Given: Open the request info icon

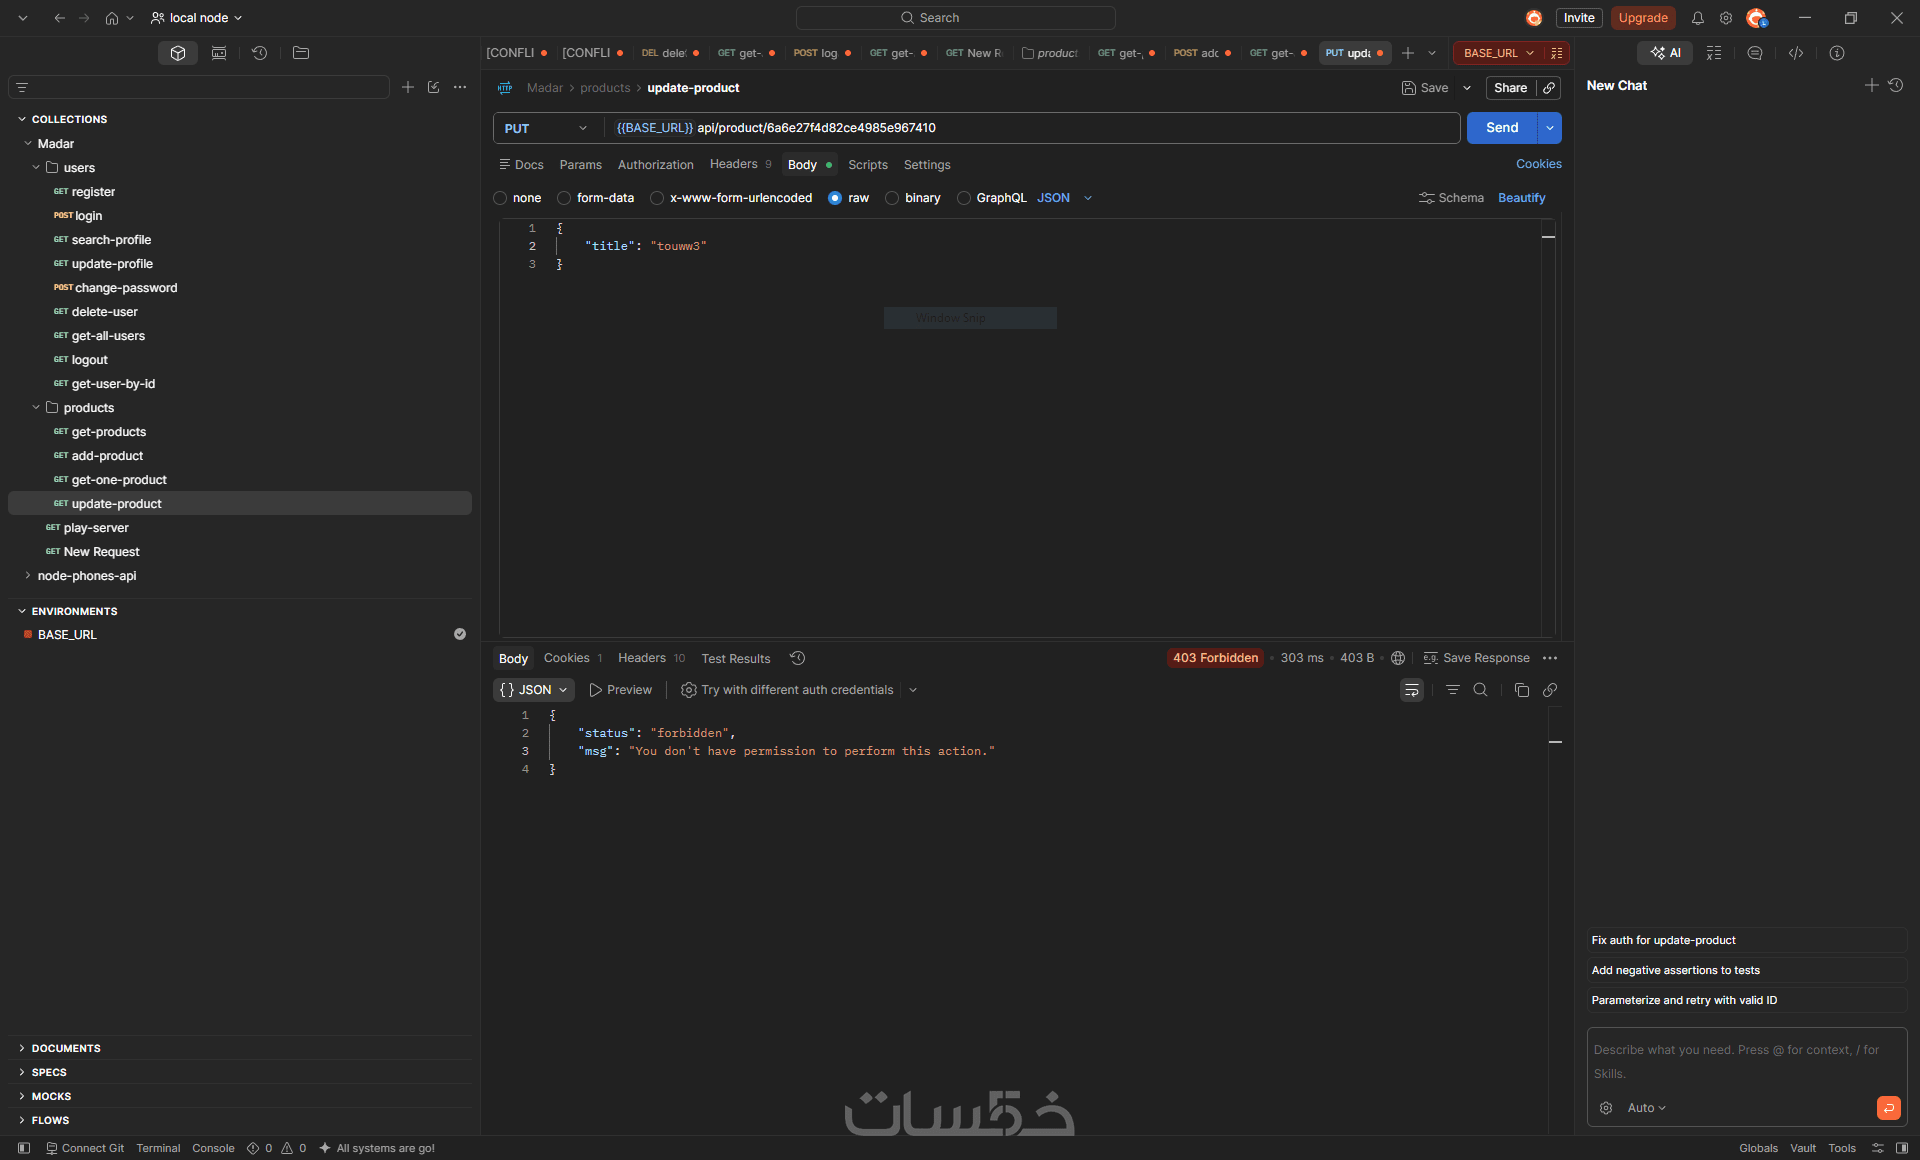Looking at the screenshot, I should click(1837, 53).
